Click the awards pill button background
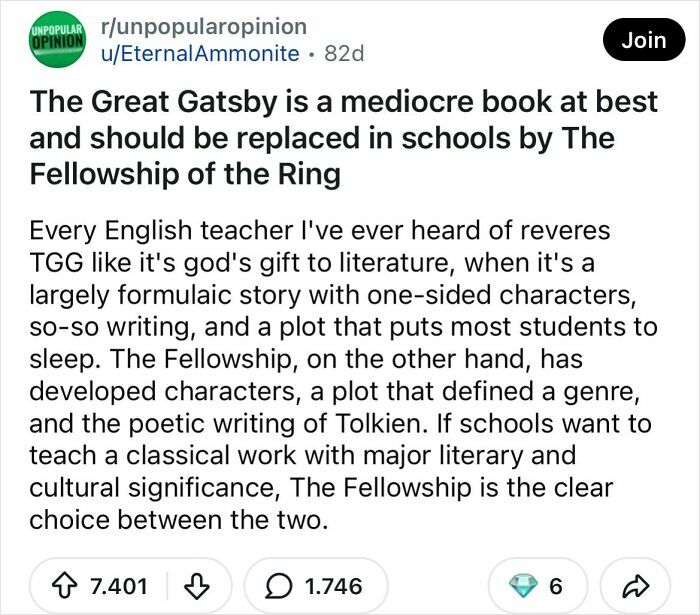Viewport: 700px width, 615px height. (x=538, y=586)
